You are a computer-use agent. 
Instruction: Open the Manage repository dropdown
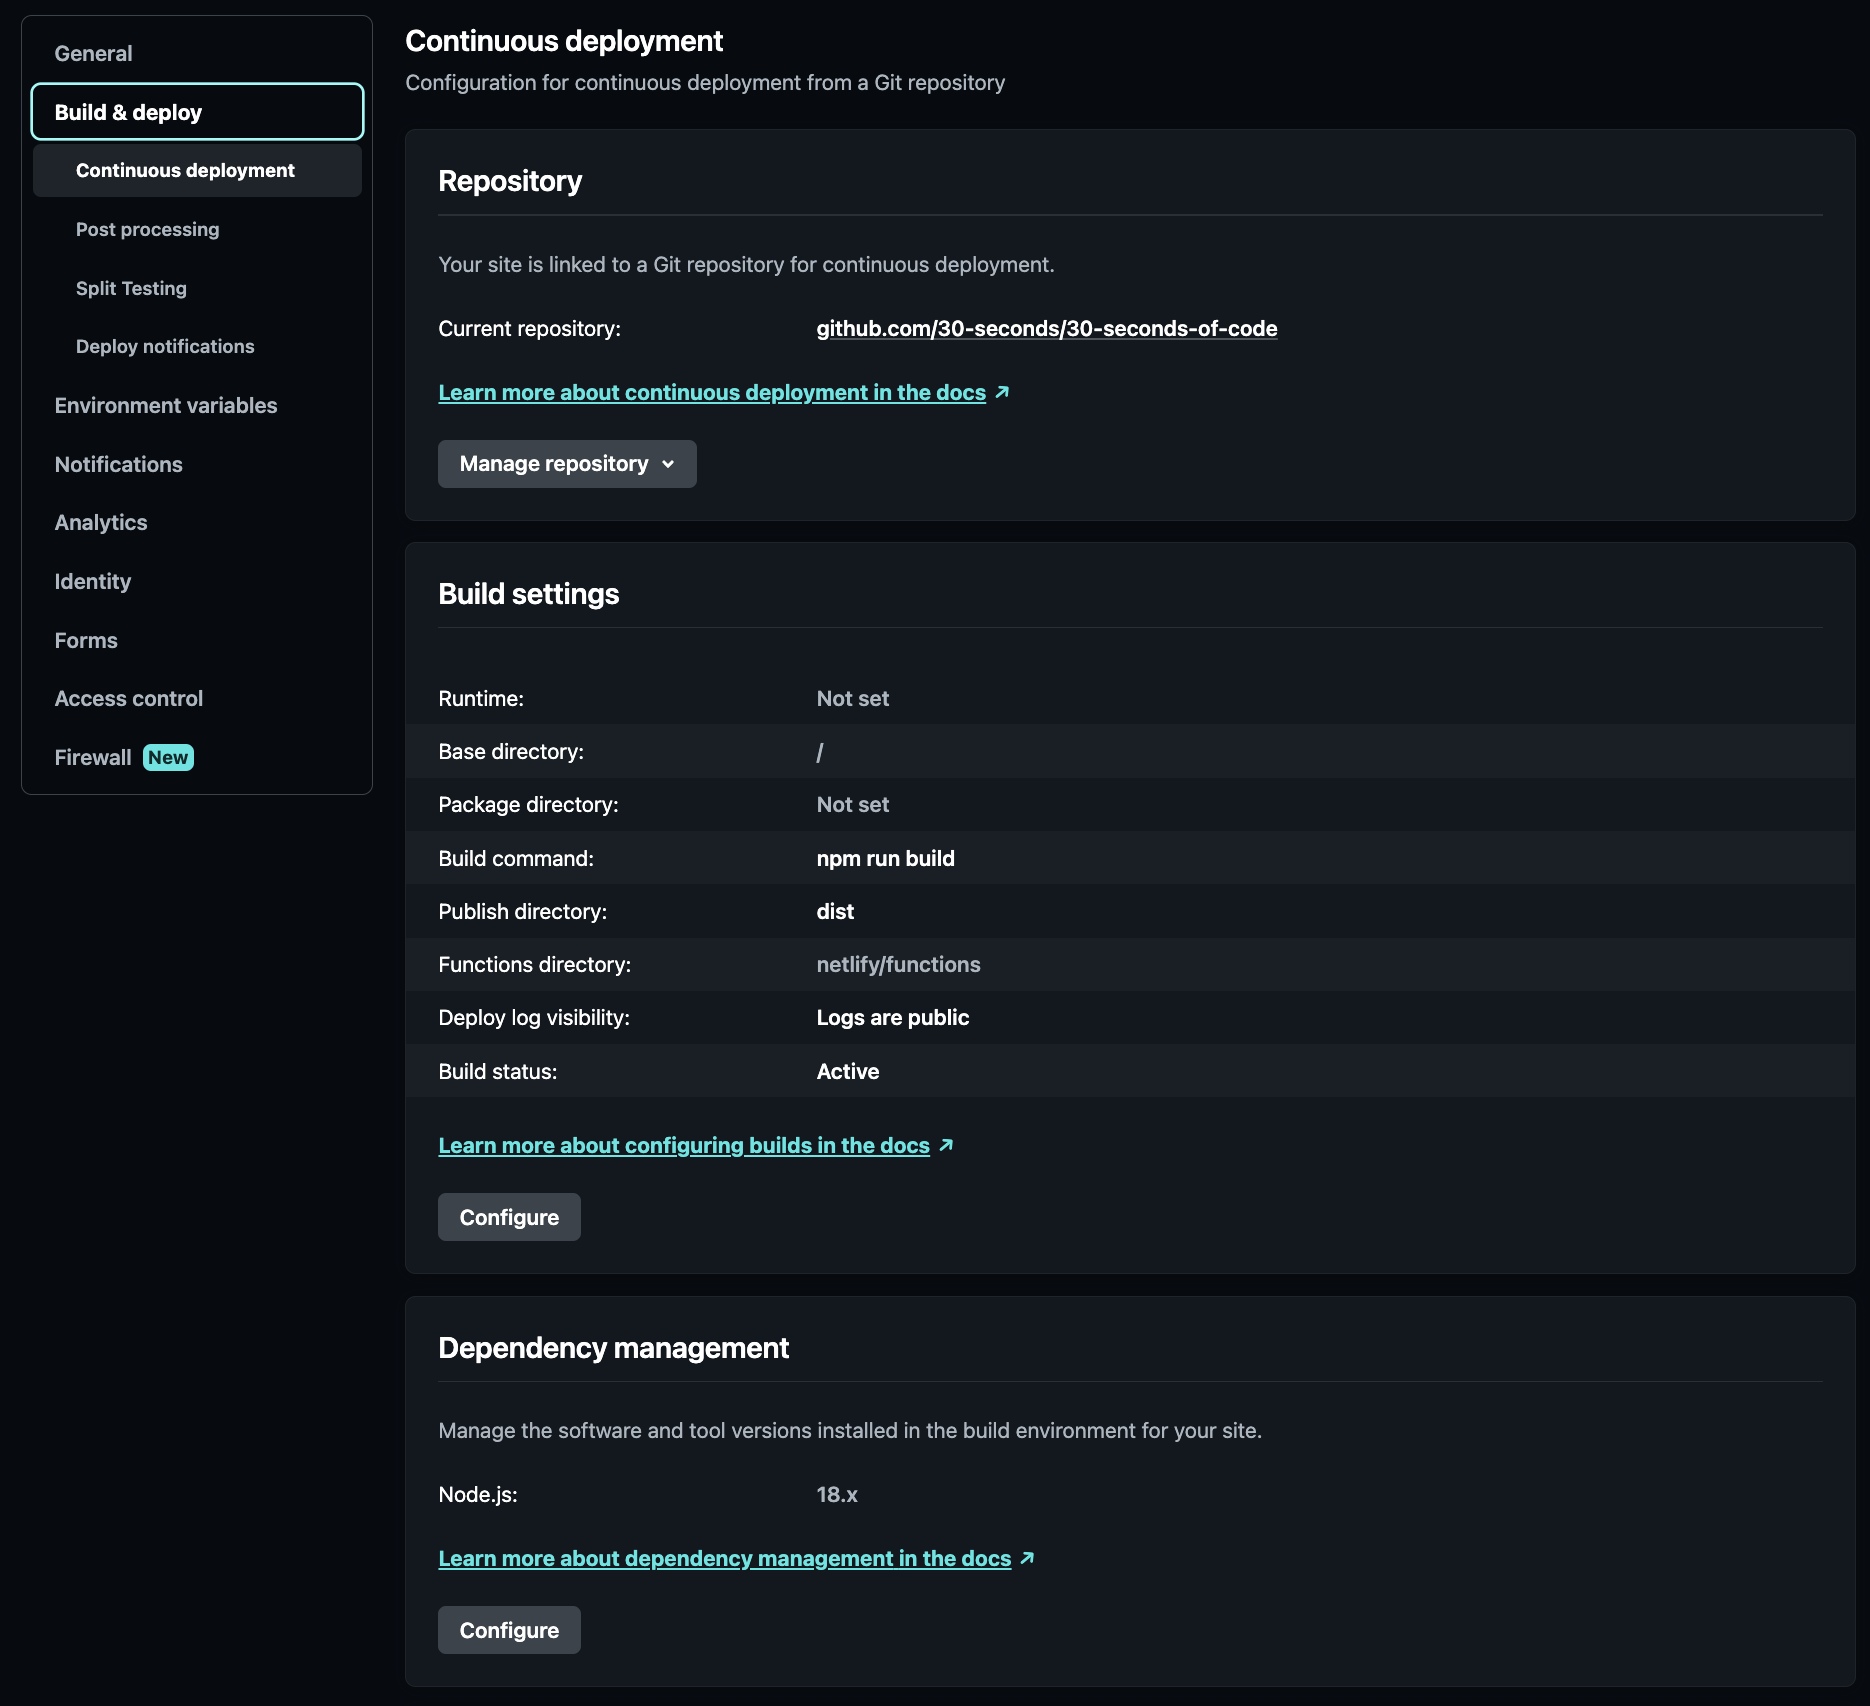(x=566, y=463)
